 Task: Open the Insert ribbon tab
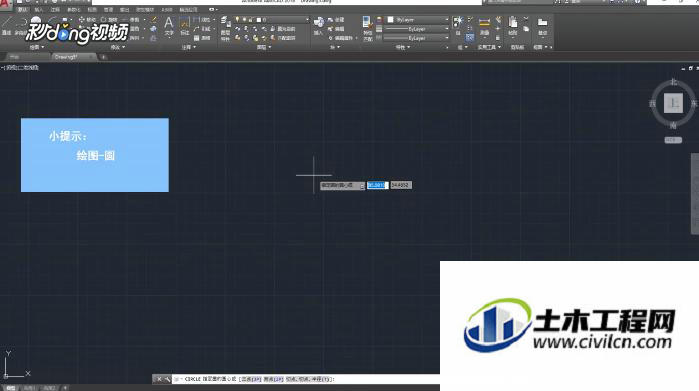pos(38,9)
